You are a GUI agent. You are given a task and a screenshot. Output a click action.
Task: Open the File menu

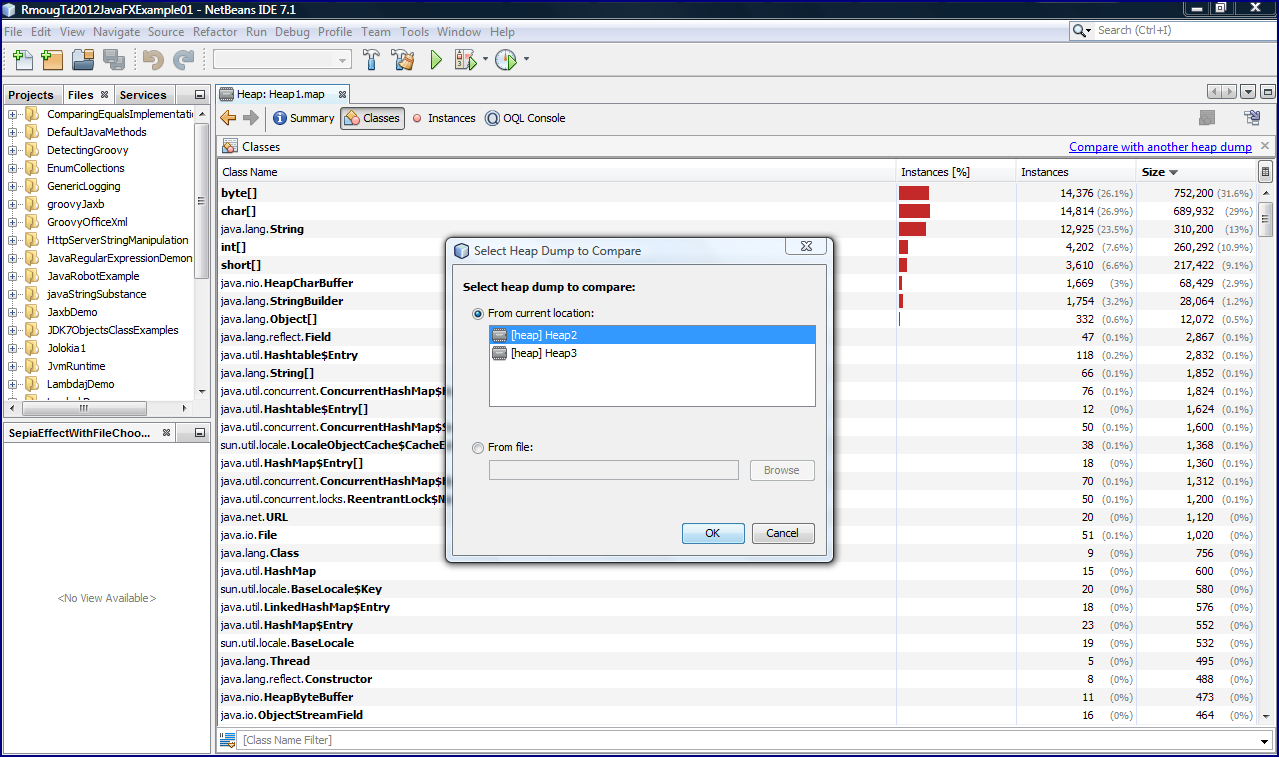[x=13, y=32]
